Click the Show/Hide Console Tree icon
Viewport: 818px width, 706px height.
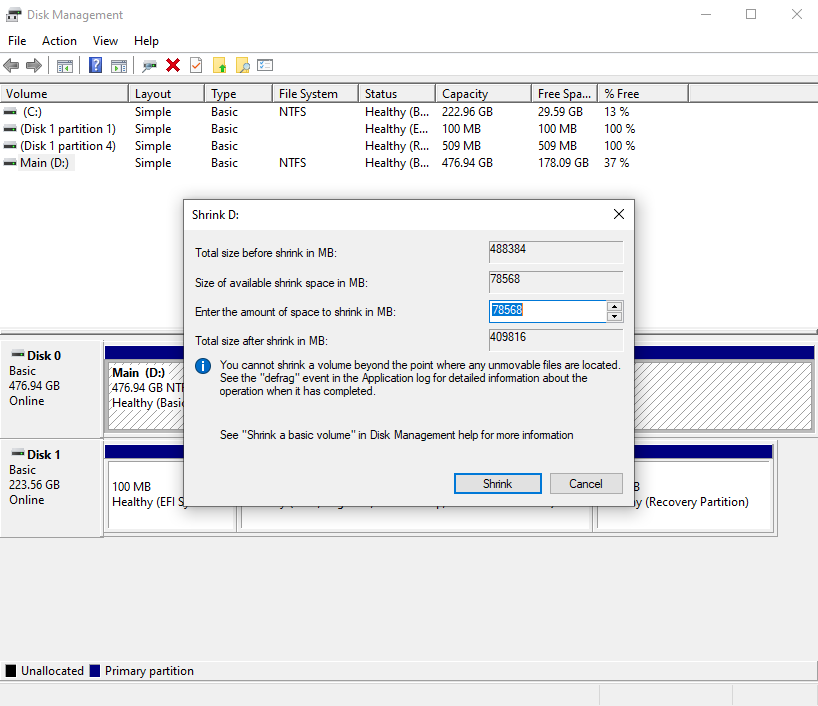tap(65, 66)
